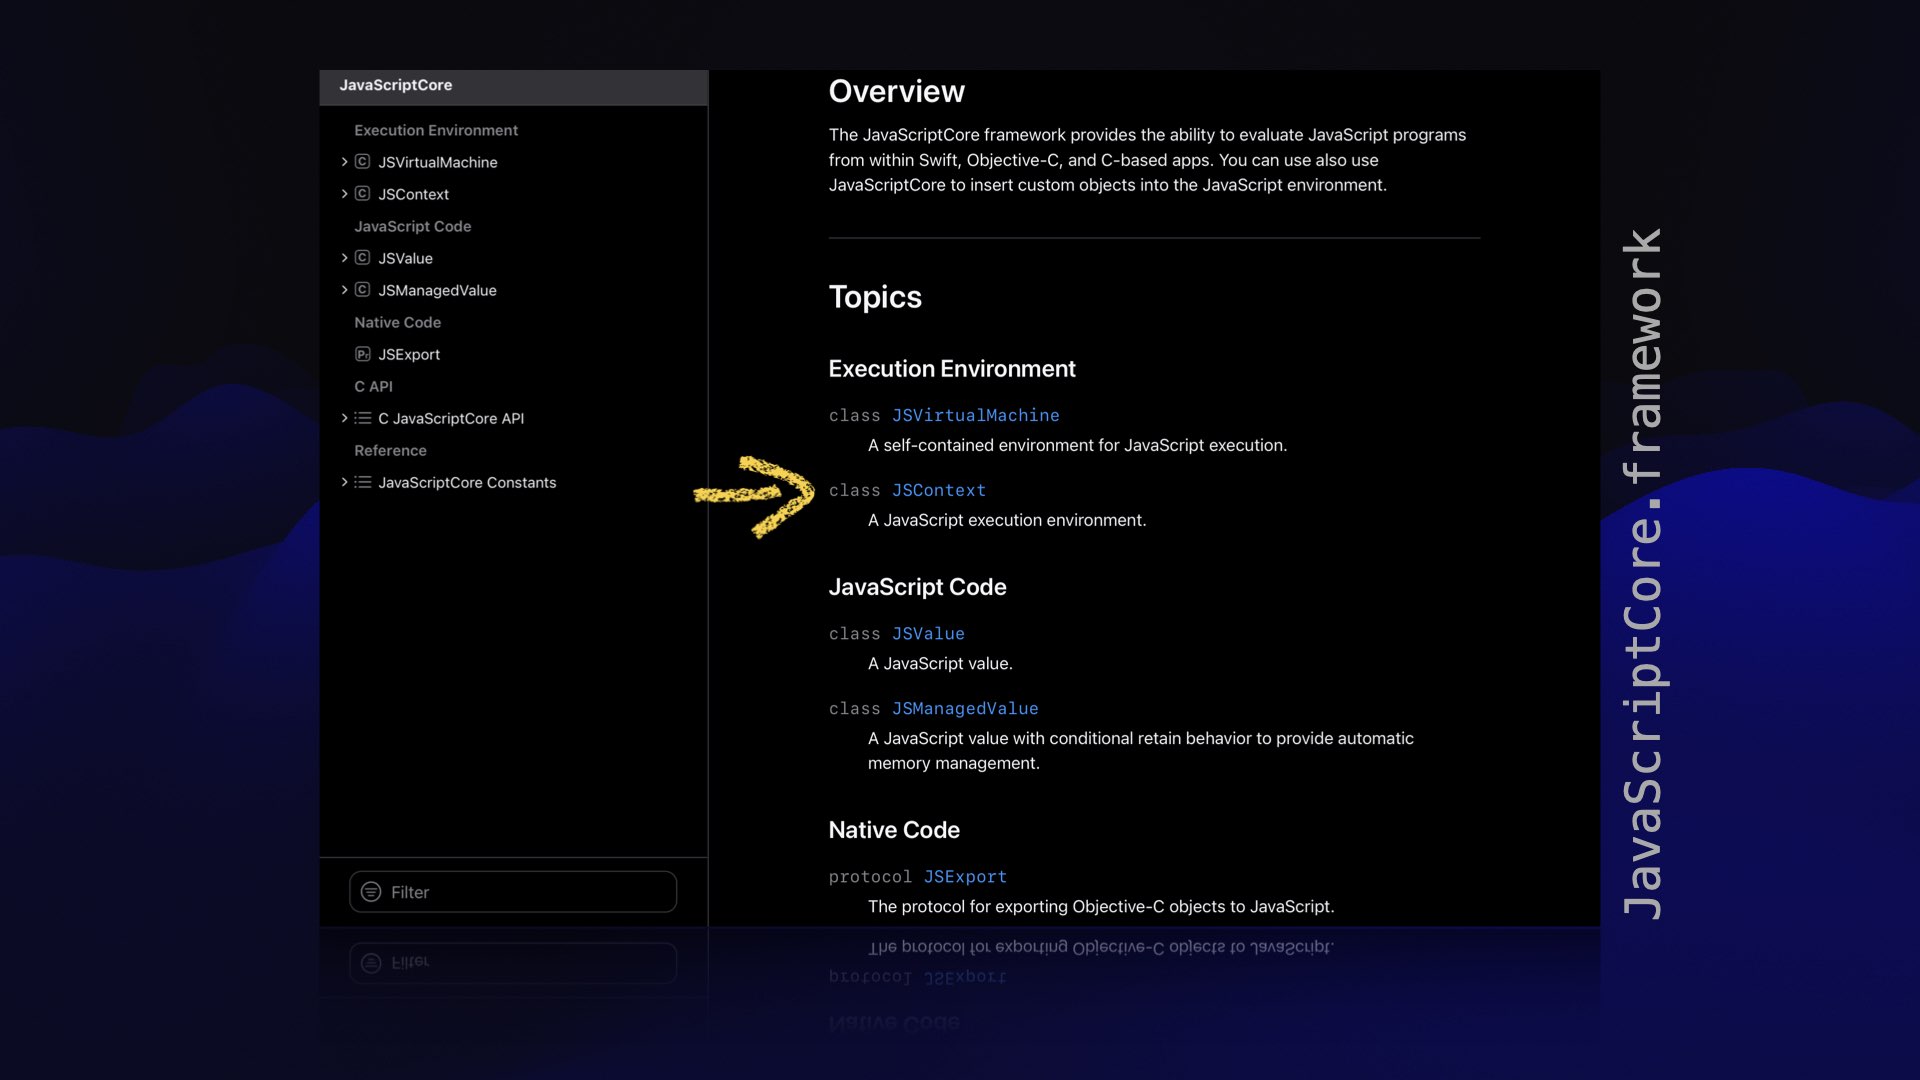Expand C JavaScriptCore API chevron
Screen dimensions: 1920x1080
pos(344,418)
